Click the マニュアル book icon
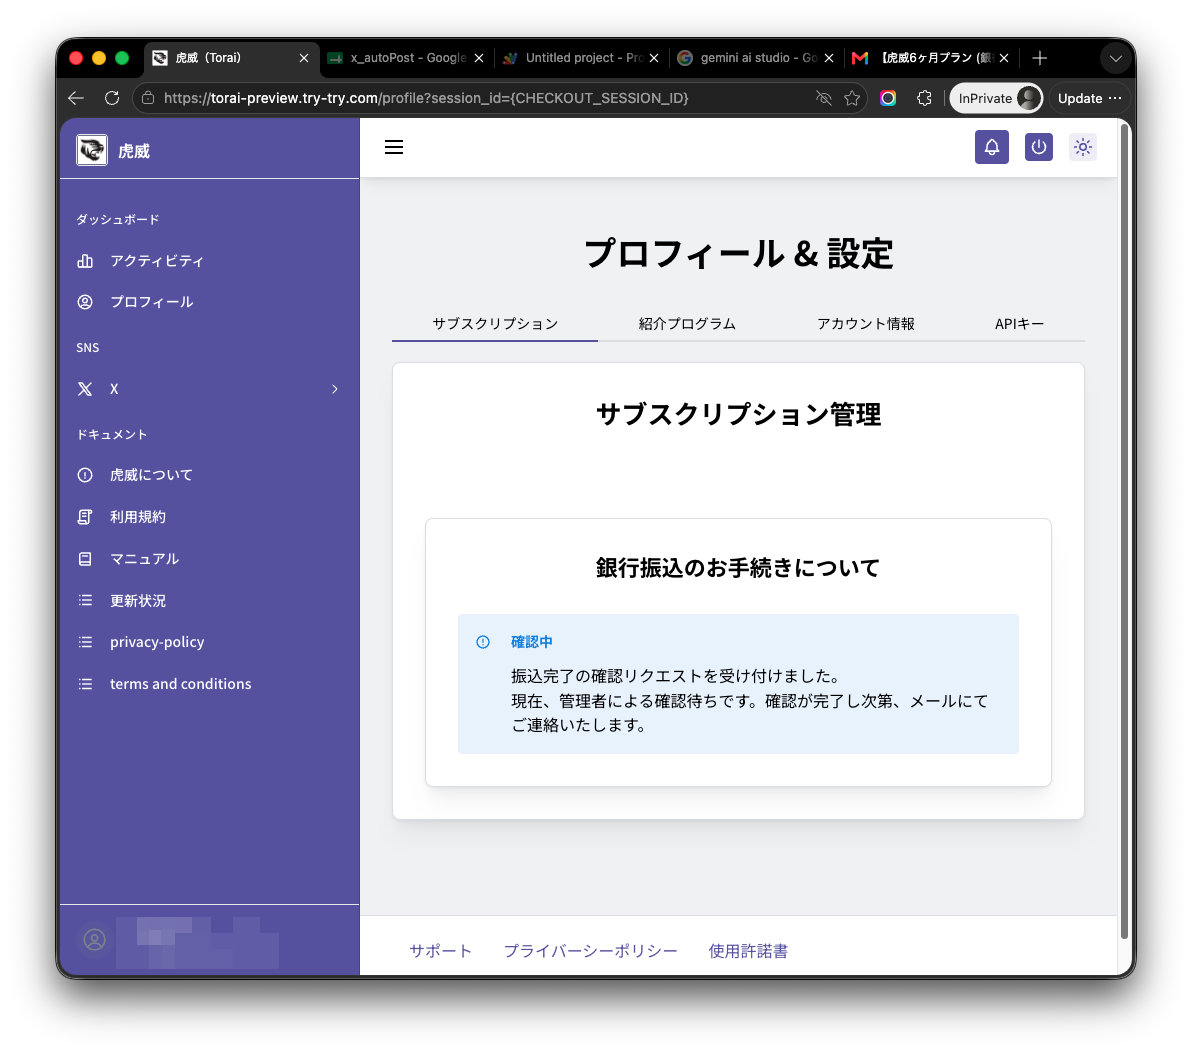1192x1053 pixels. click(x=85, y=559)
